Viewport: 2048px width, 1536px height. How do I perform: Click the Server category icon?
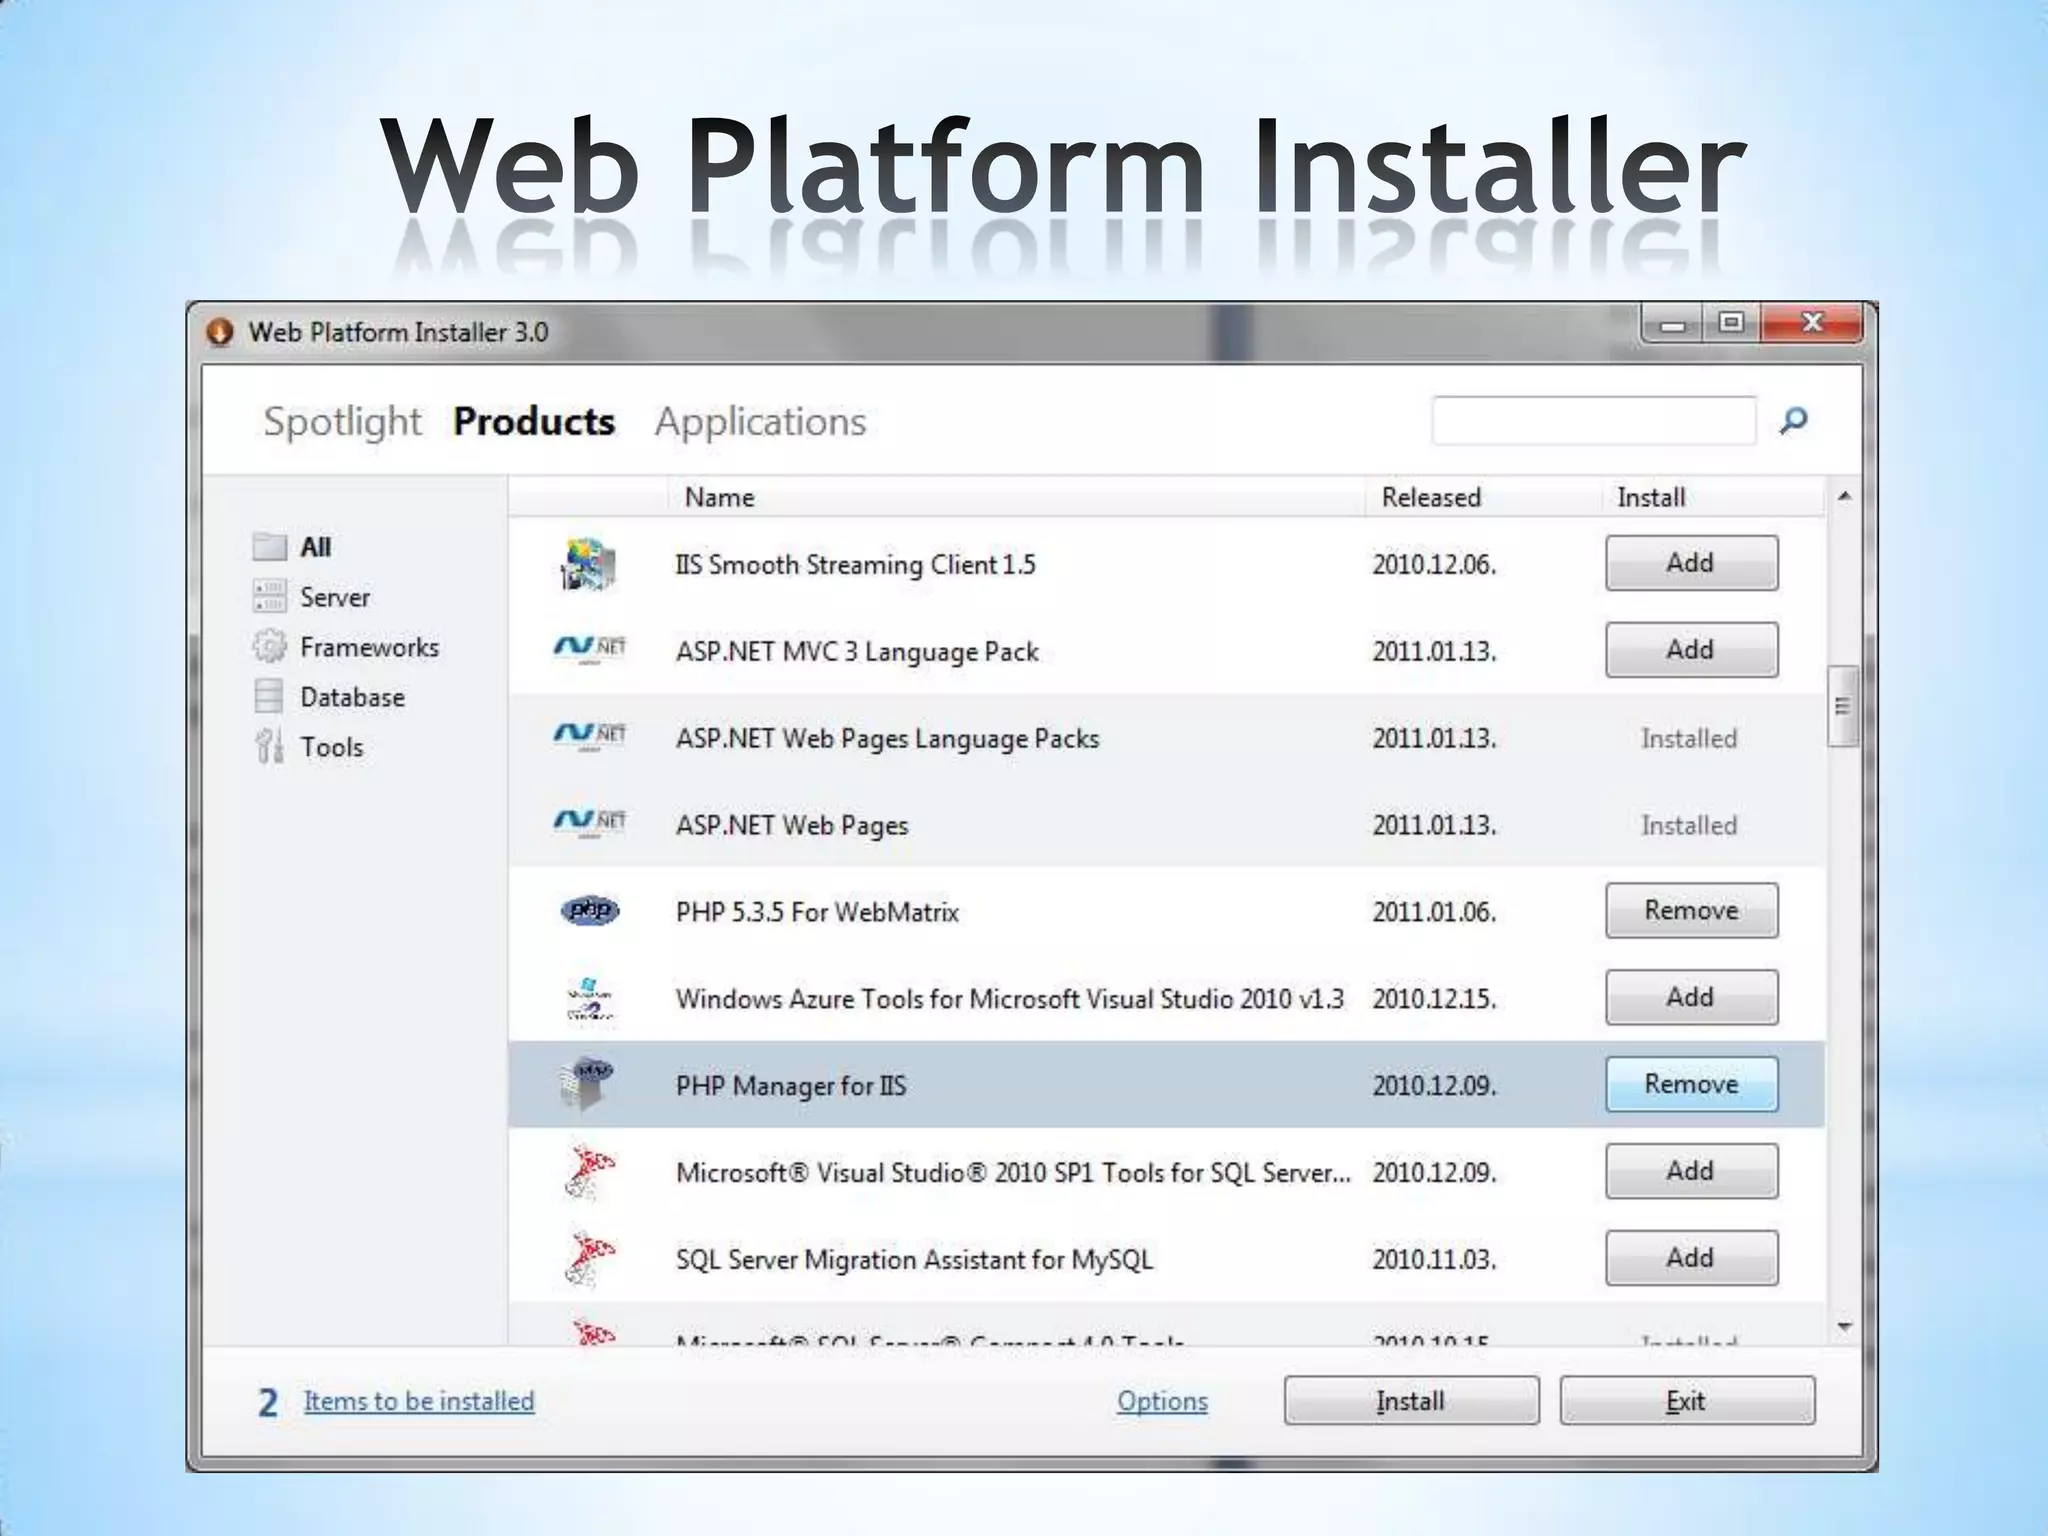pos(269,596)
